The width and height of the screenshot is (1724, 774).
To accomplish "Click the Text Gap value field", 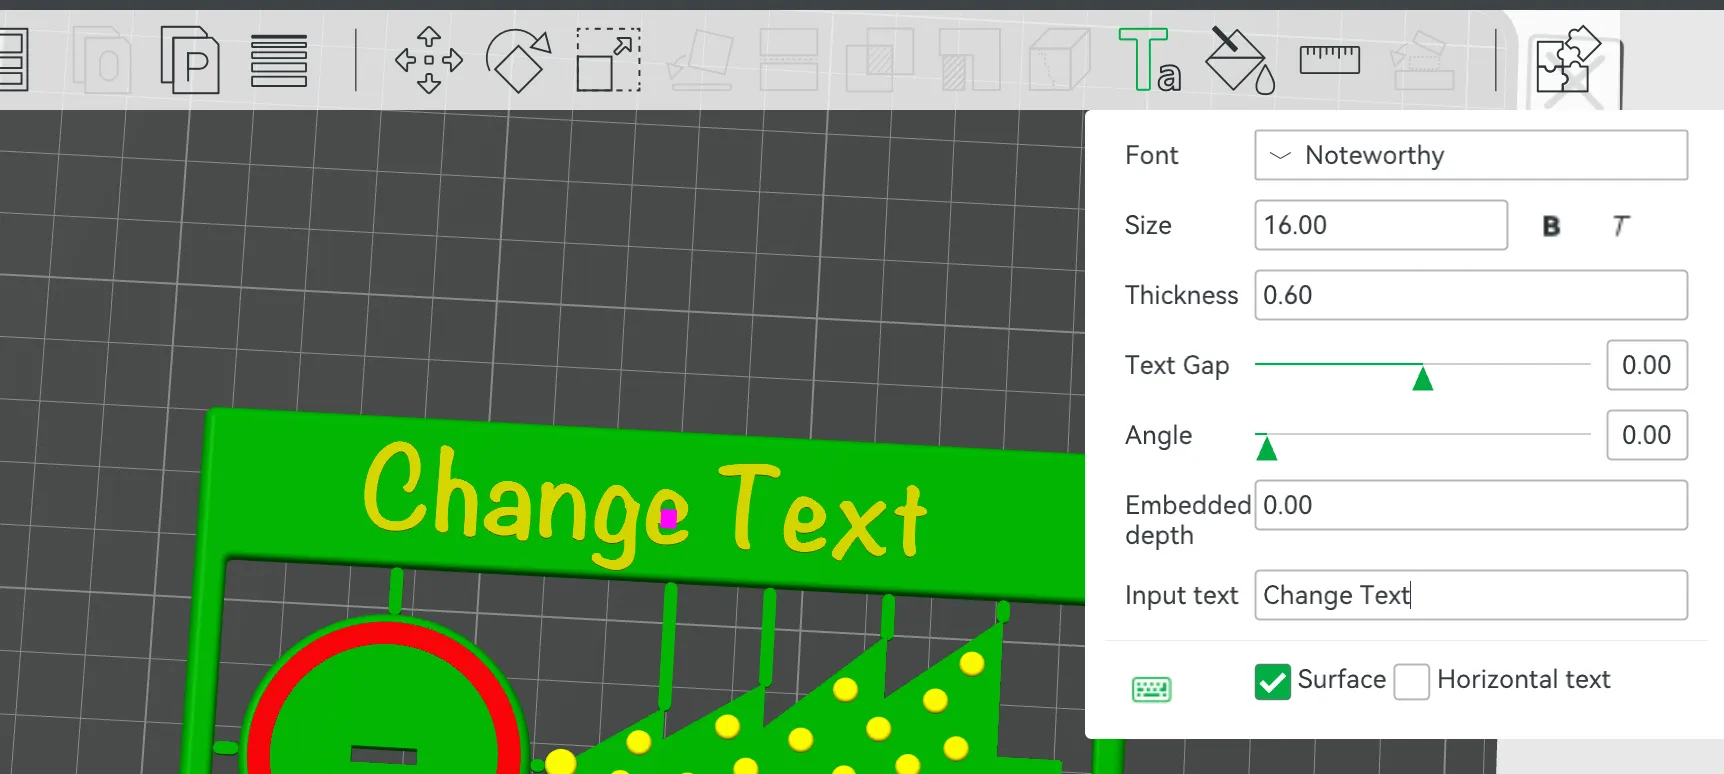I will (x=1647, y=365).
